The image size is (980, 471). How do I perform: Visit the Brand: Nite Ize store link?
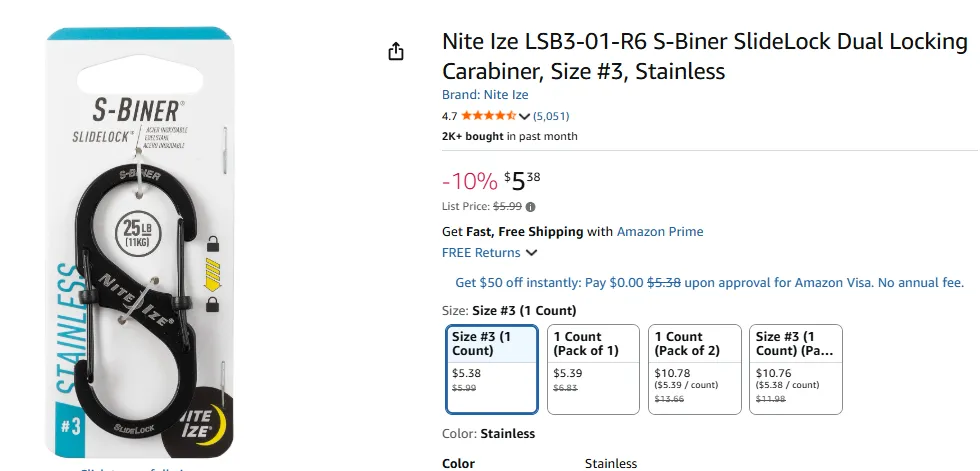point(485,95)
